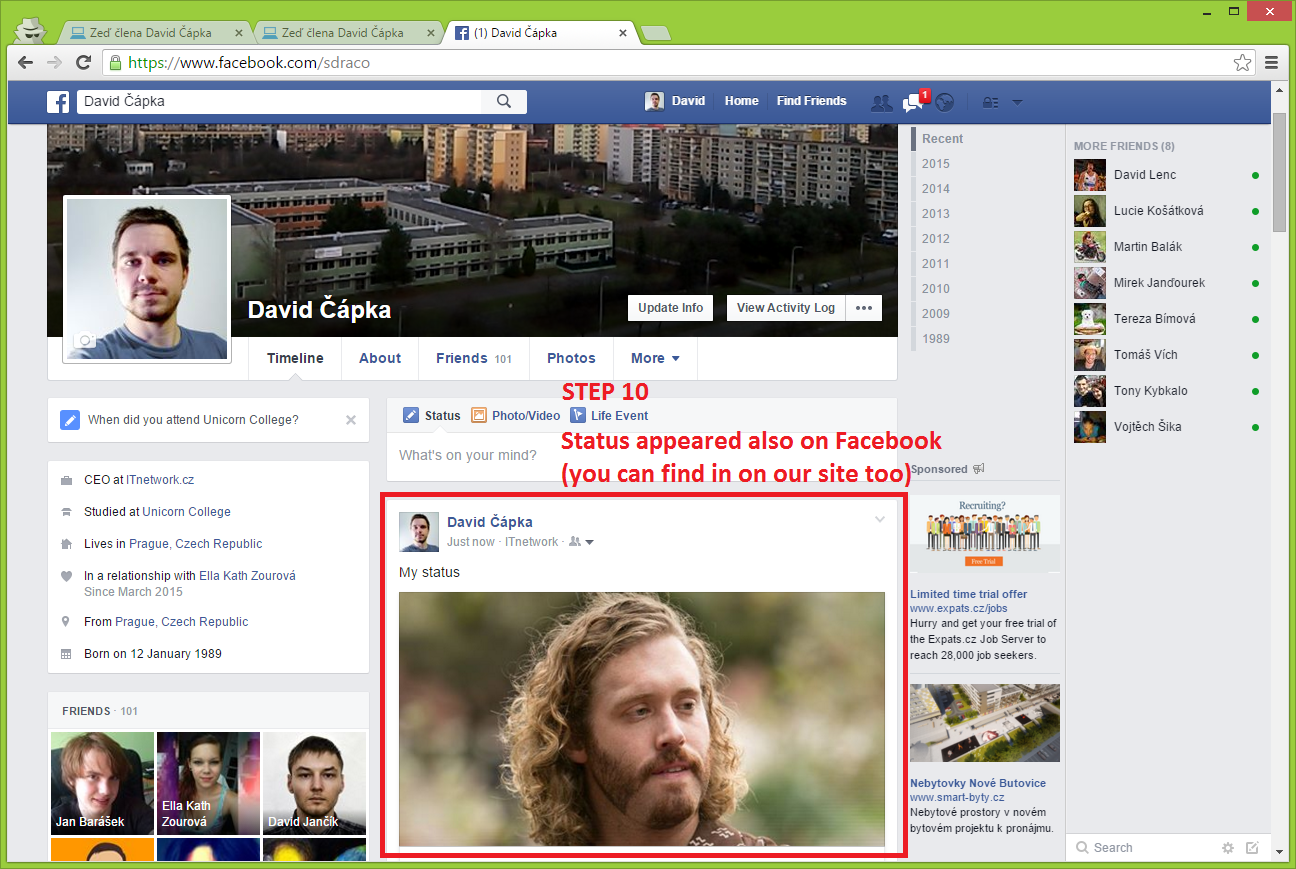Expand the post options chevron
Screen dimensions: 1296x869
point(880,519)
